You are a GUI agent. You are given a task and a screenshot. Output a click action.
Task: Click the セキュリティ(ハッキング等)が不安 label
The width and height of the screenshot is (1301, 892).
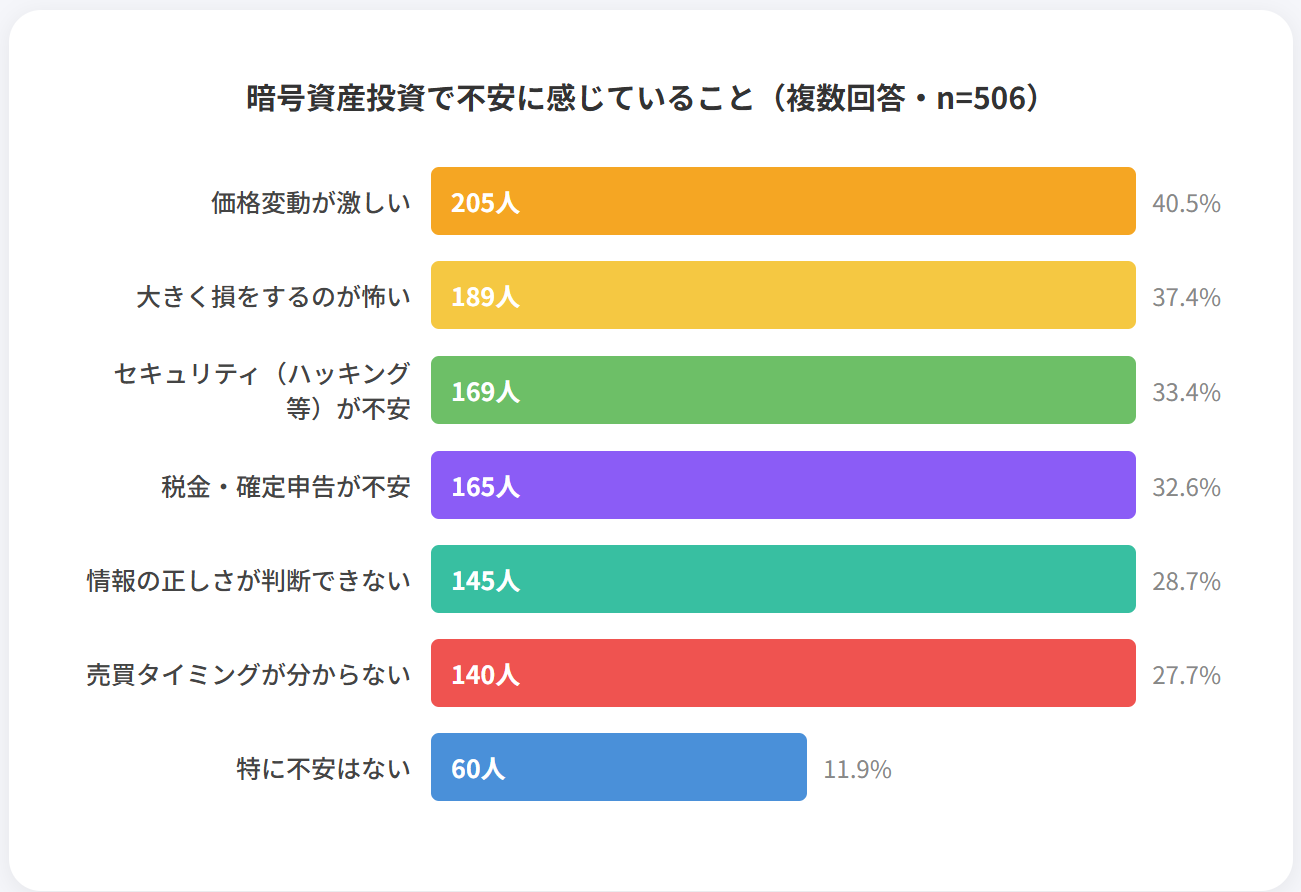(262, 391)
